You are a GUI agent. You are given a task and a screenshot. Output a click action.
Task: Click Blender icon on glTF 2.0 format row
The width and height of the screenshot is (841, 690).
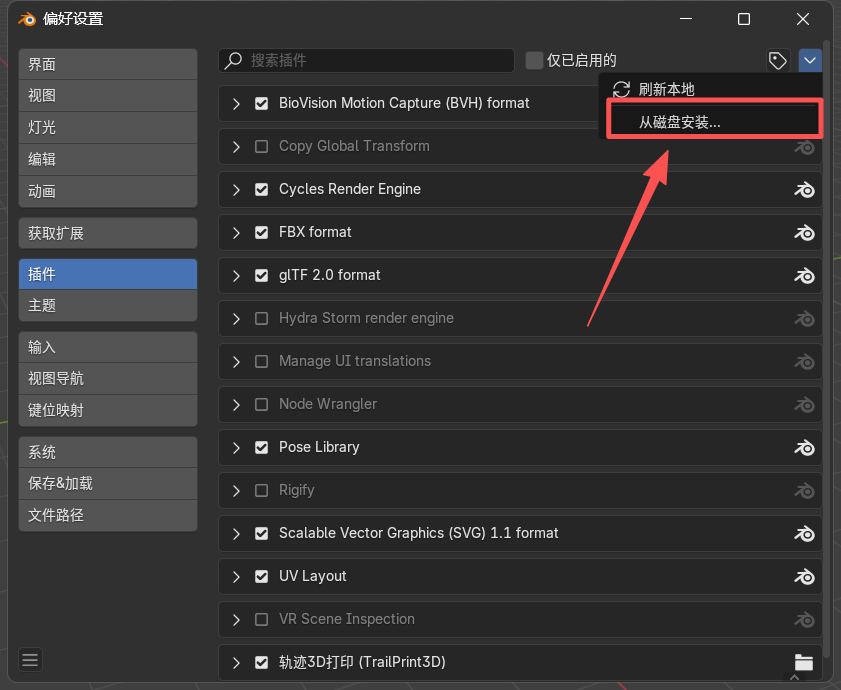805,275
